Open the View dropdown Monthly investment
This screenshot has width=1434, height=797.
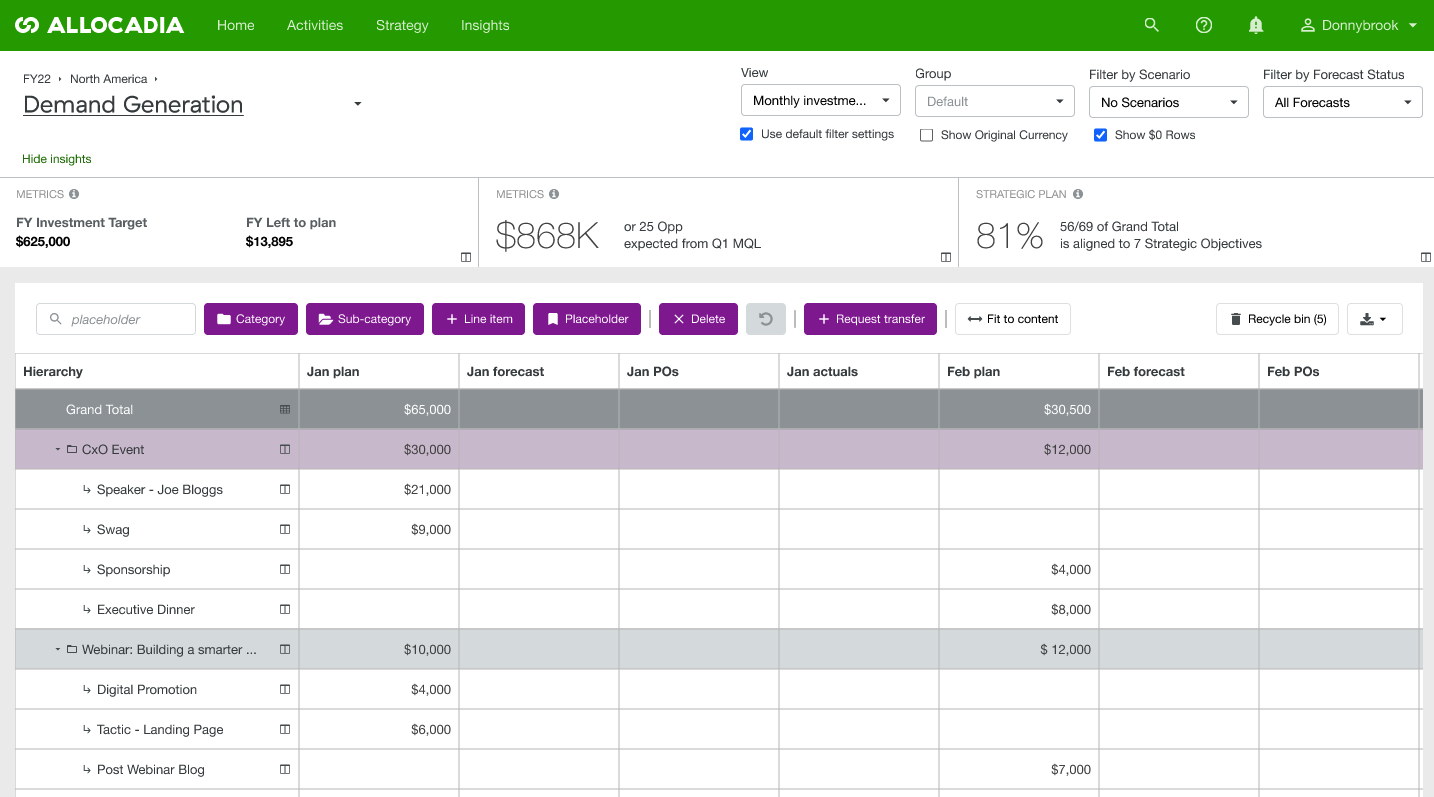(x=821, y=100)
